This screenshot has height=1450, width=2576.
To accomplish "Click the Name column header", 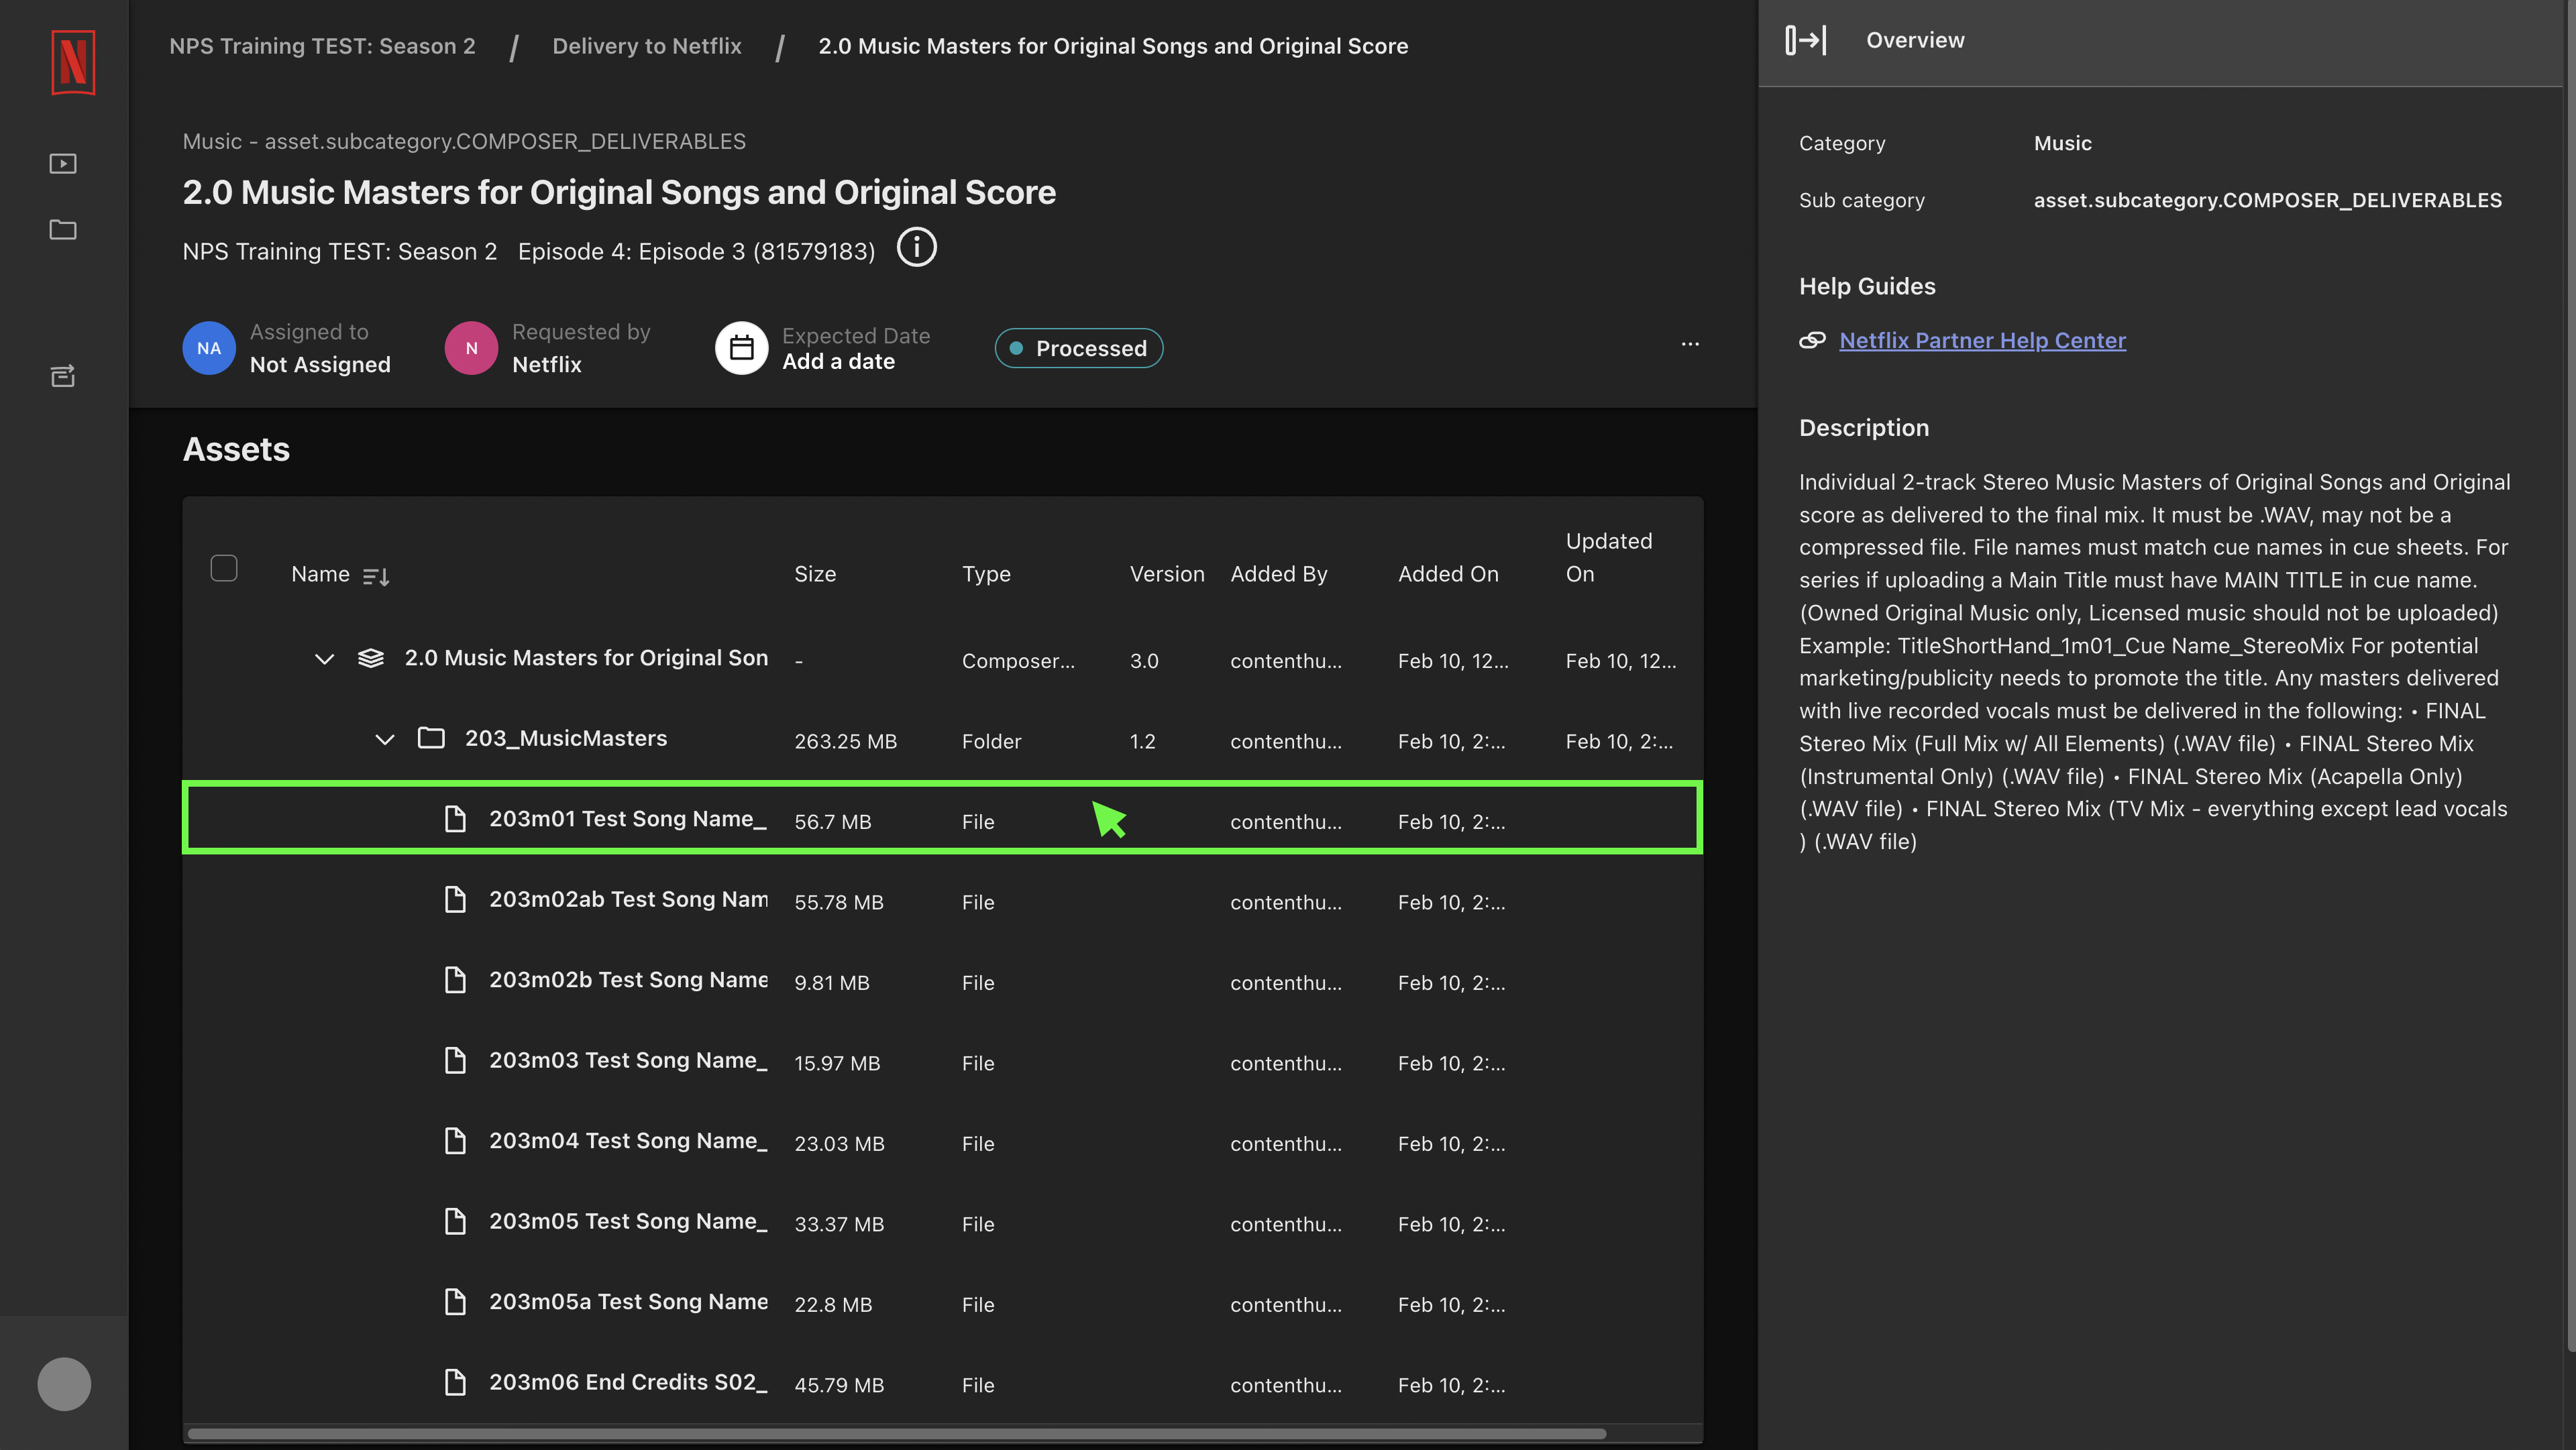I will (x=320, y=574).
